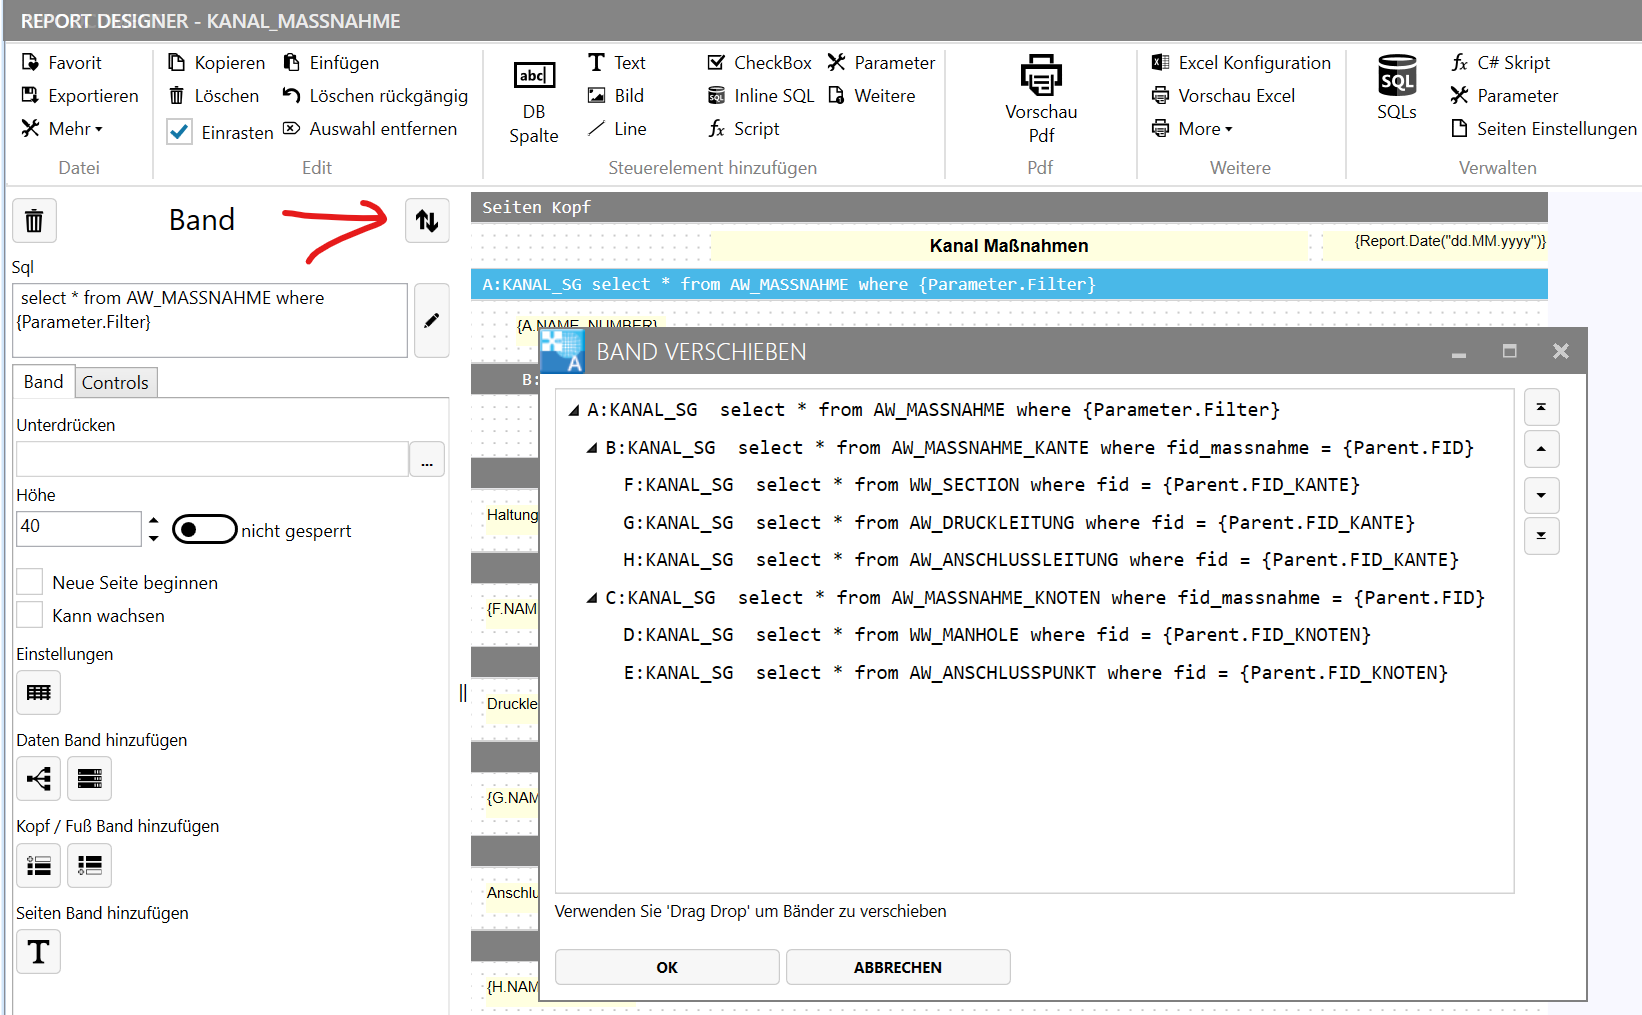Click the move band up-down arrows button
Image resolution: width=1642 pixels, height=1015 pixels.
[x=427, y=220]
